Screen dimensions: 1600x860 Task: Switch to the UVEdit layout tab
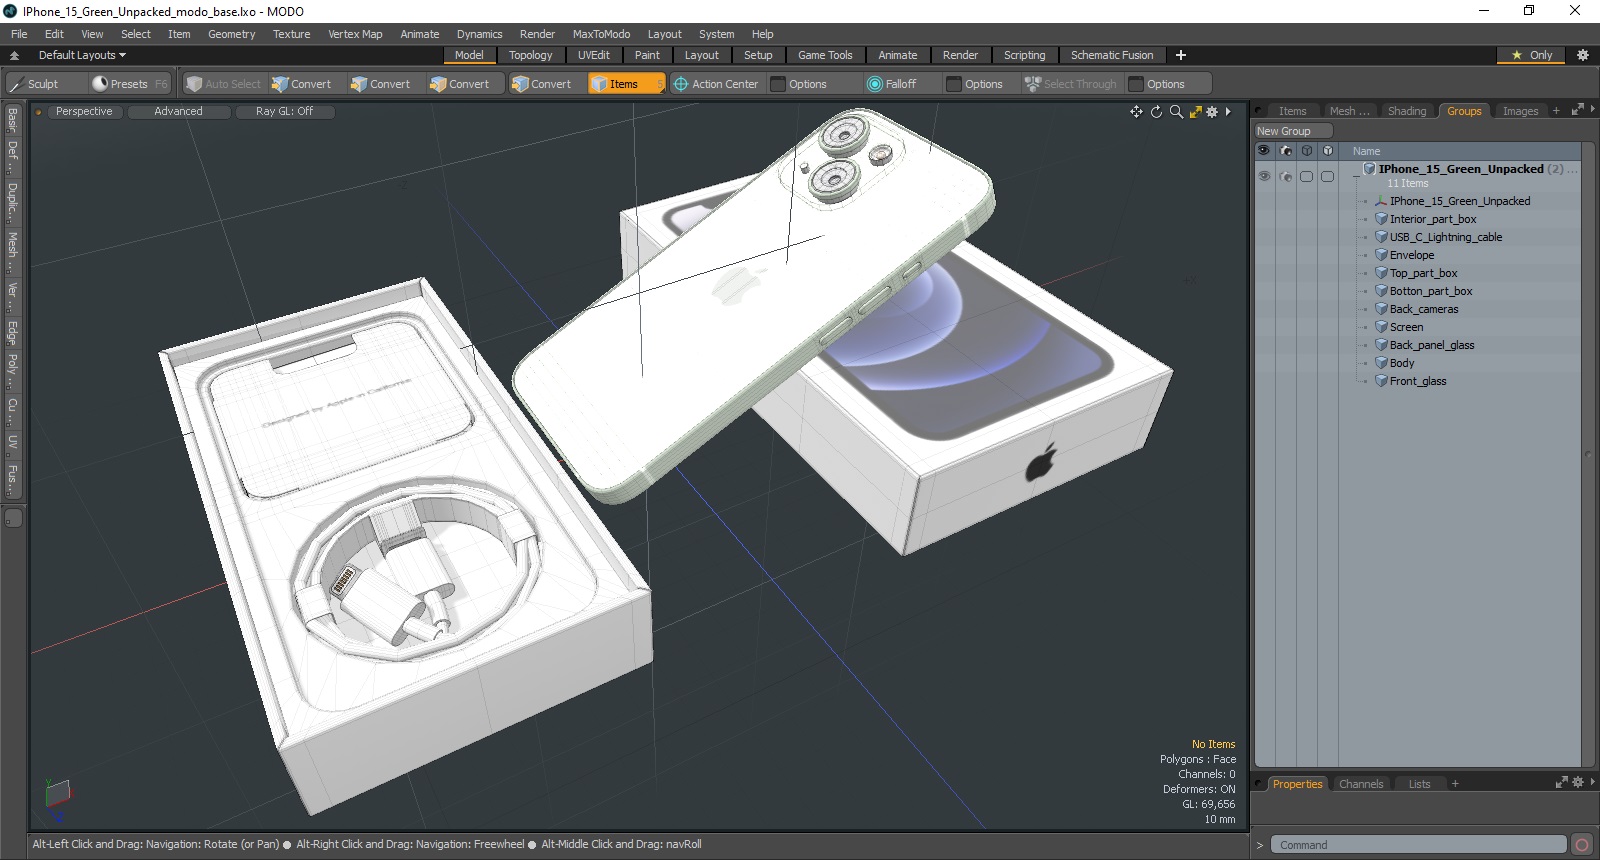tap(593, 55)
